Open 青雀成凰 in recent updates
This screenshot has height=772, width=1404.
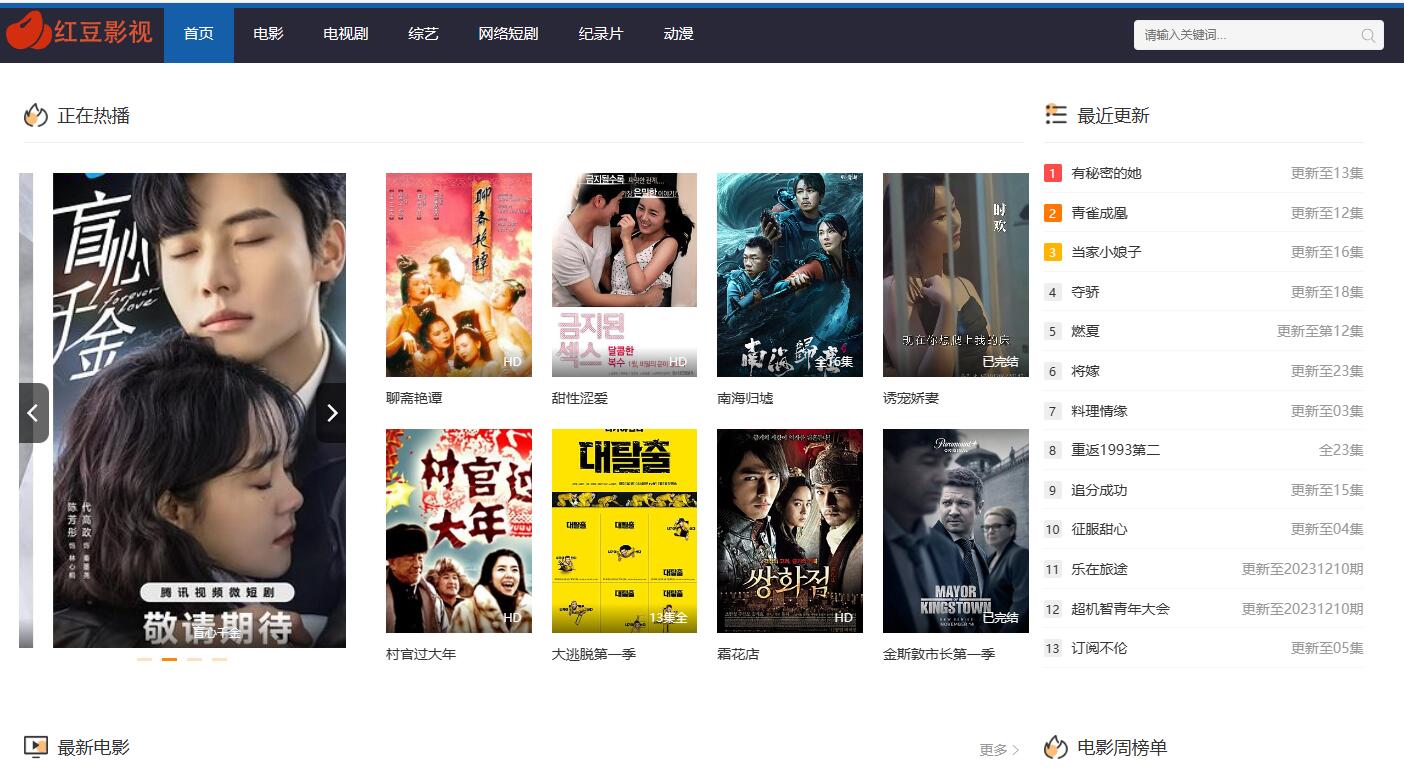pyautogui.click(x=1099, y=213)
